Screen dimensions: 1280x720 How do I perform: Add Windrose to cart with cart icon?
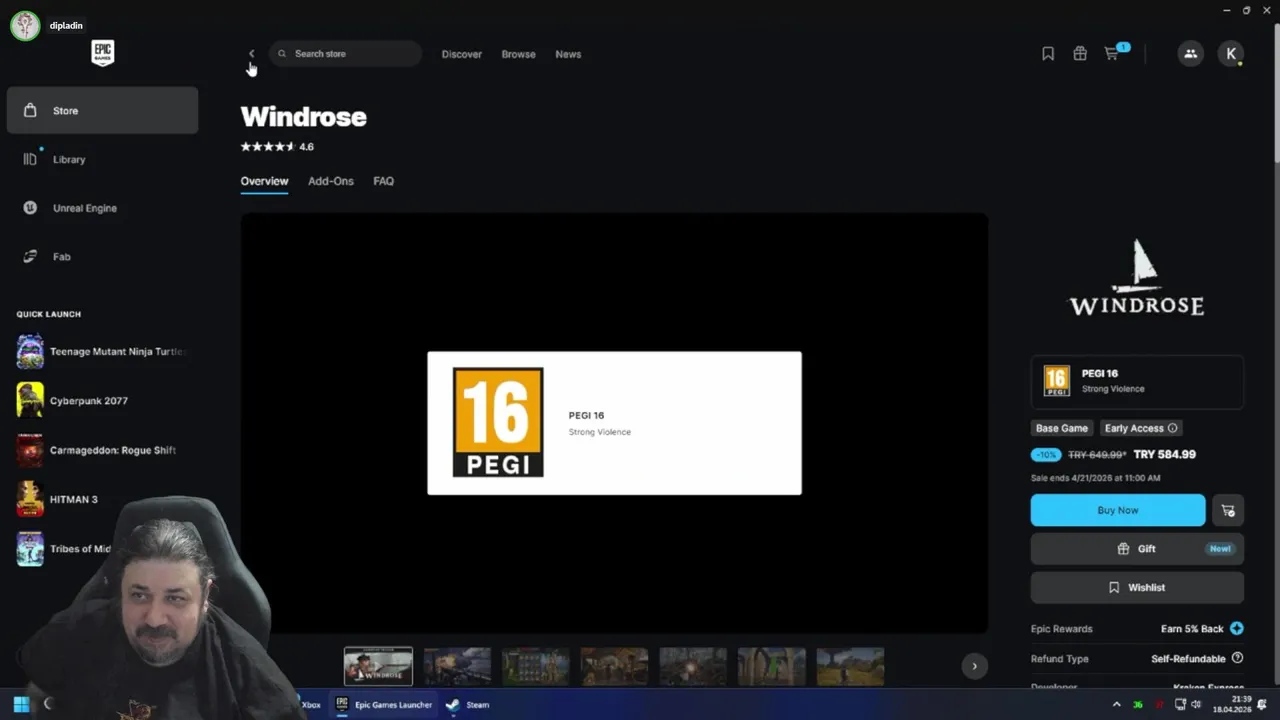pos(1228,510)
